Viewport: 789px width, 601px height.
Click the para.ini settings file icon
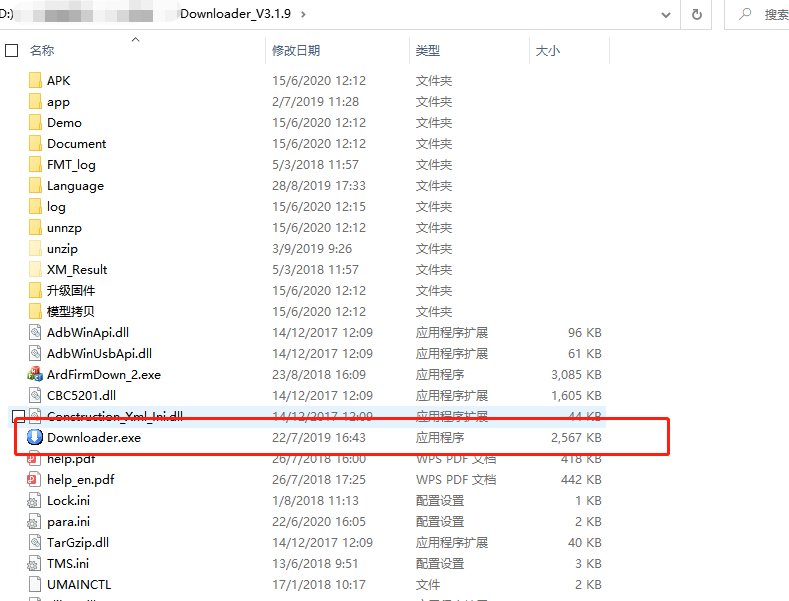point(35,522)
